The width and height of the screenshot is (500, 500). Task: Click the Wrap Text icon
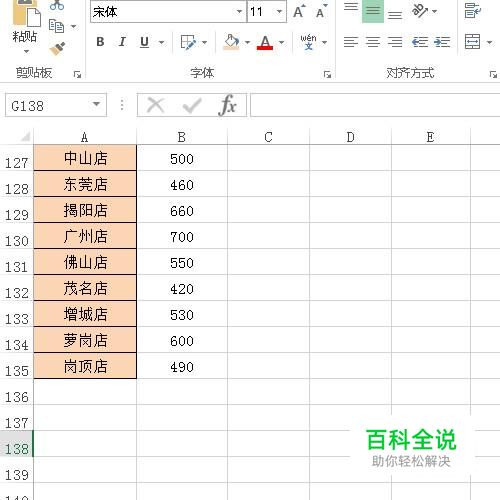473,11
